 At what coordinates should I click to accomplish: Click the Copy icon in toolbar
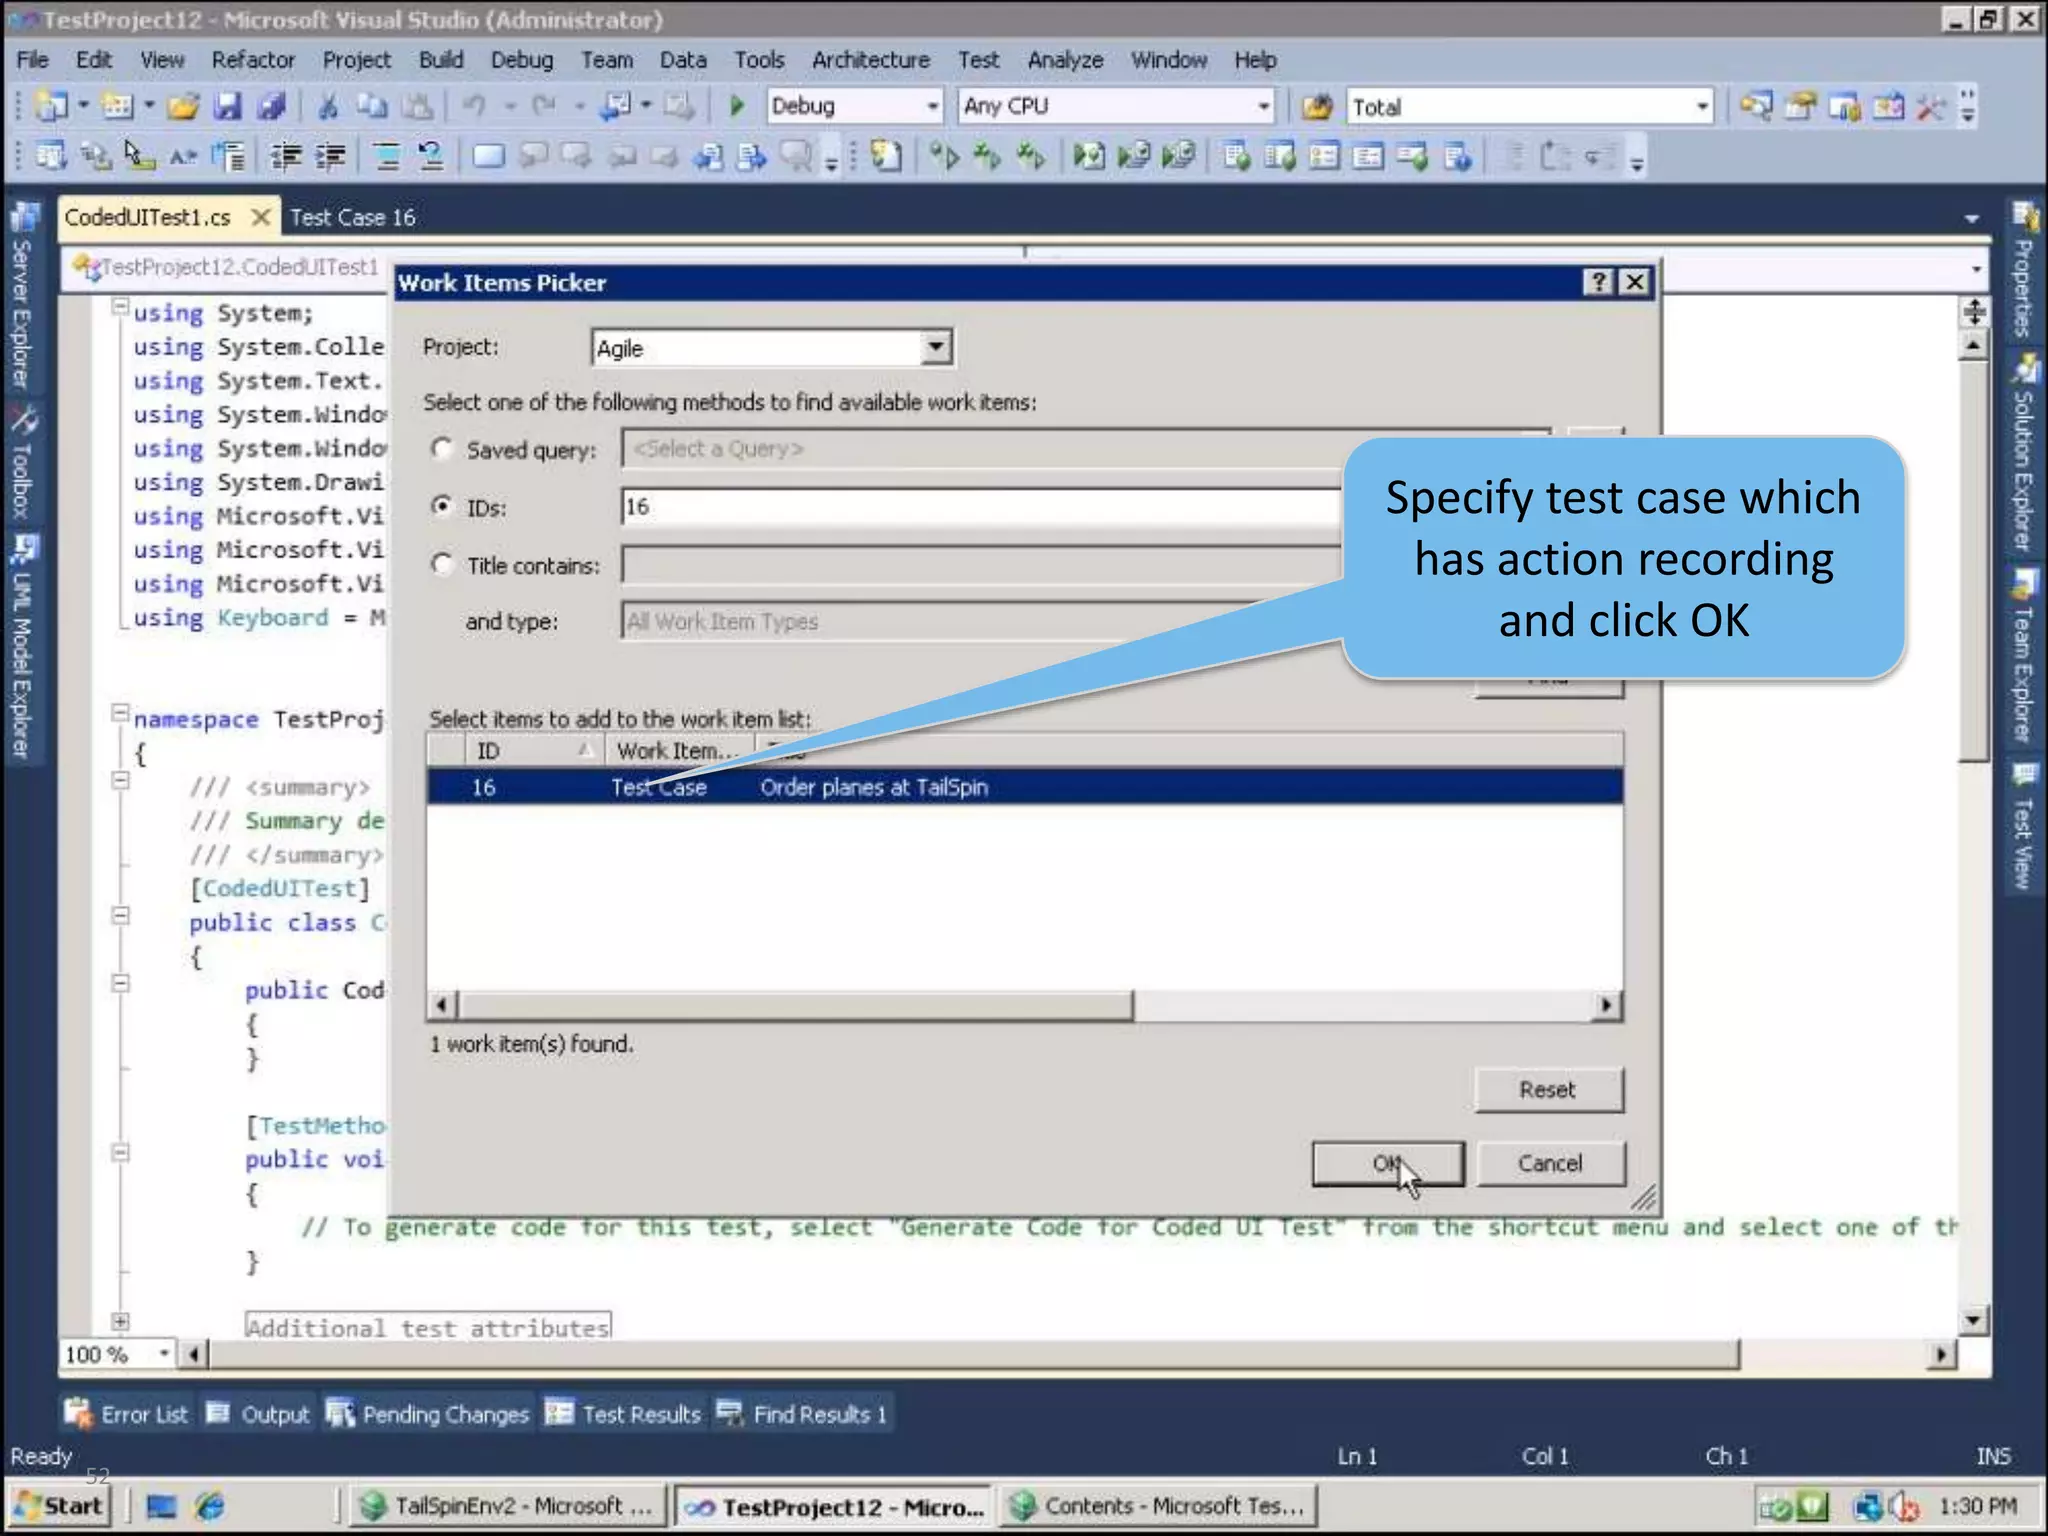coord(373,106)
